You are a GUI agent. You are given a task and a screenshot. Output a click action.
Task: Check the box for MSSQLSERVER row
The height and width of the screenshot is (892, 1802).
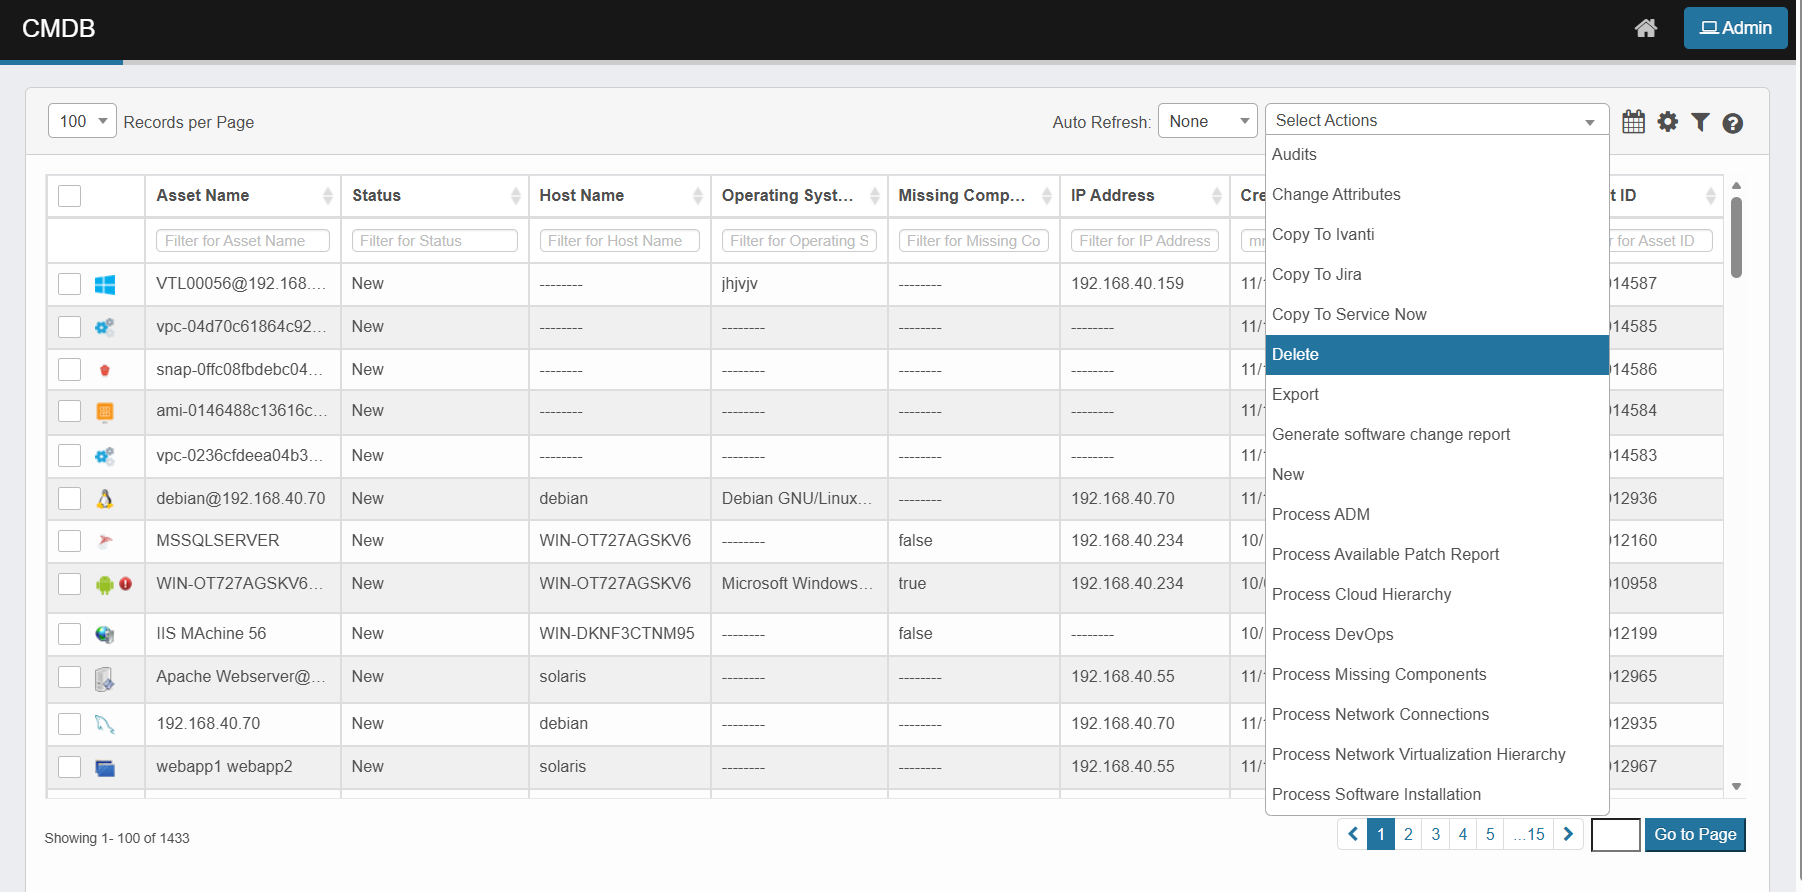[70, 541]
